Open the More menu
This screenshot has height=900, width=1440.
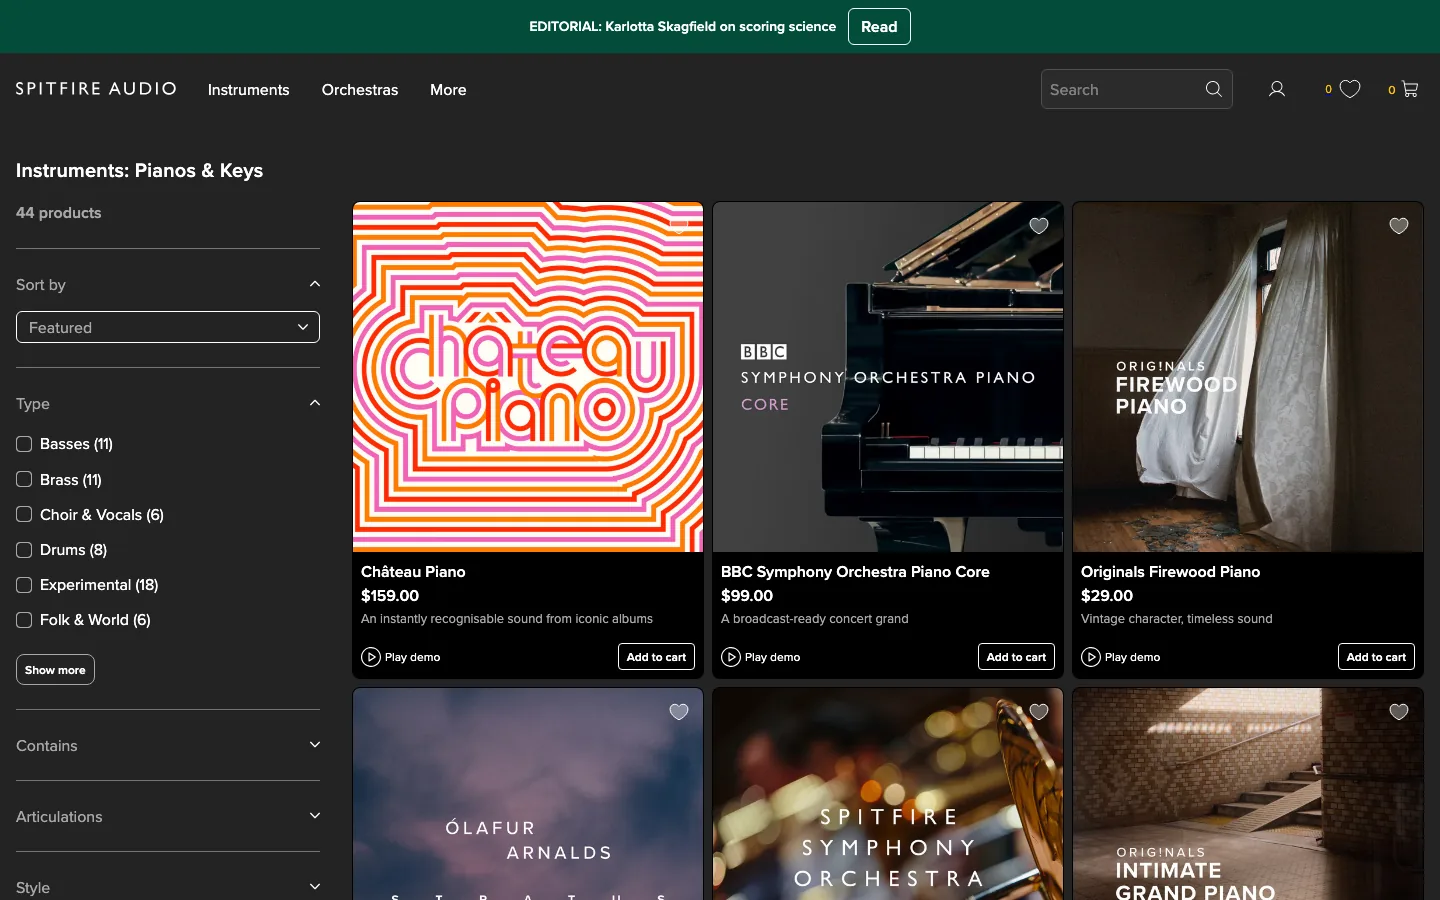coord(448,89)
